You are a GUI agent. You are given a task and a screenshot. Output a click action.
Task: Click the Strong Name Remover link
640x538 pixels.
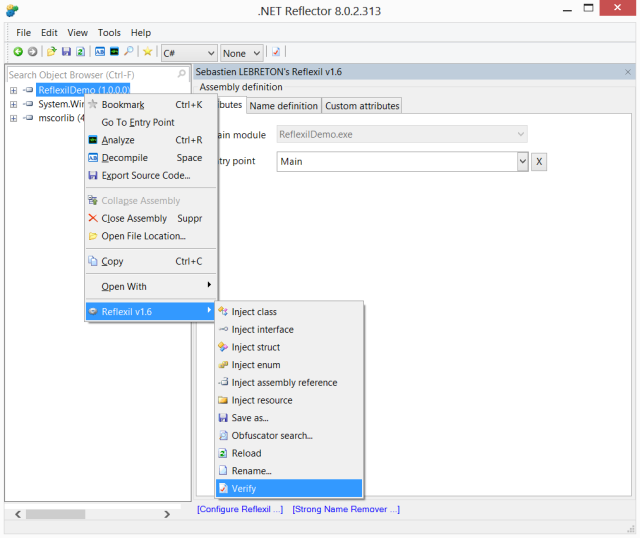pyautogui.click(x=346, y=509)
